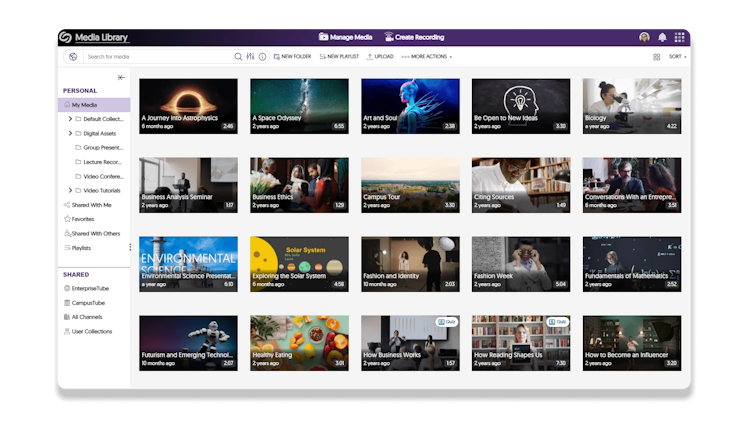Open the A Space Odyssey video
750x422 pixels.
pos(299,106)
